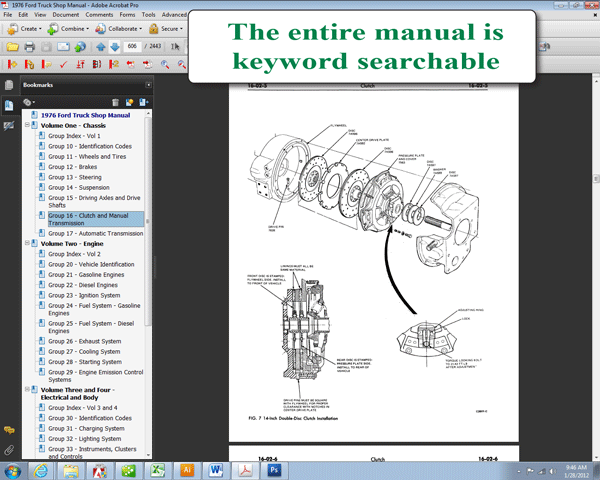Open the Combine dropdown menu

pos(68,29)
